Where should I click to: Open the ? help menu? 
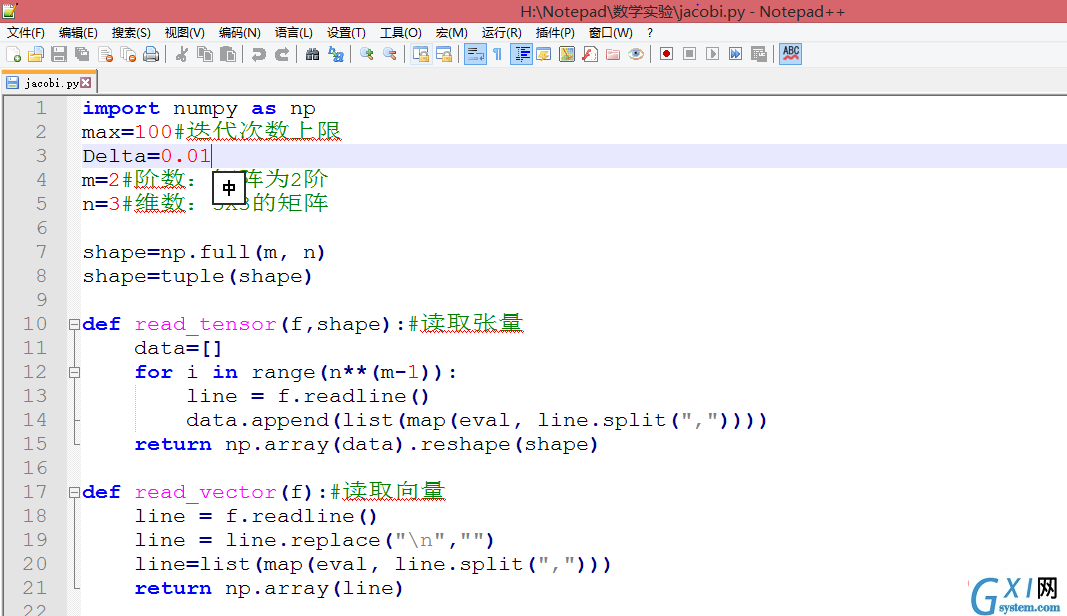(650, 33)
